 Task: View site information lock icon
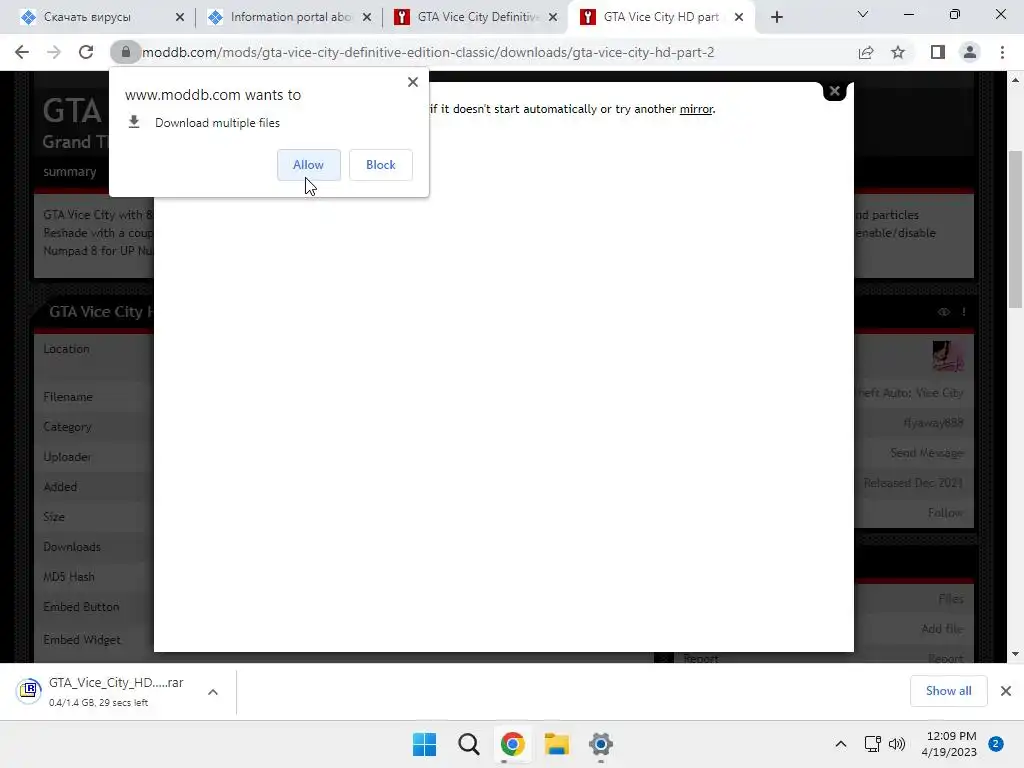125,52
